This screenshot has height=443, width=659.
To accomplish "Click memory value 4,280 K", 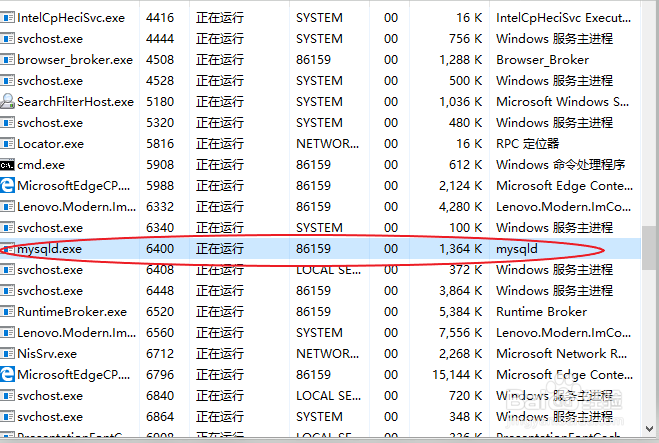I will [461, 207].
